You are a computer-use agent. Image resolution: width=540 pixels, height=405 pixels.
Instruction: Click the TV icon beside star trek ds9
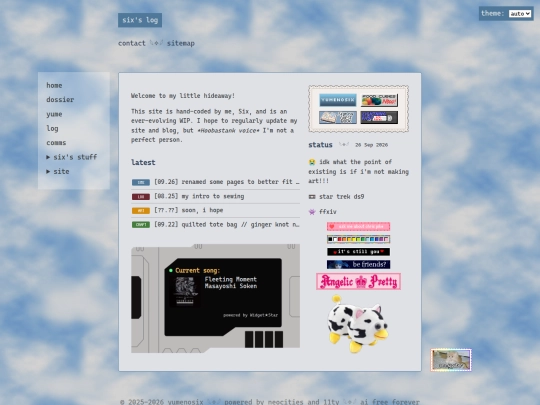click(312, 197)
